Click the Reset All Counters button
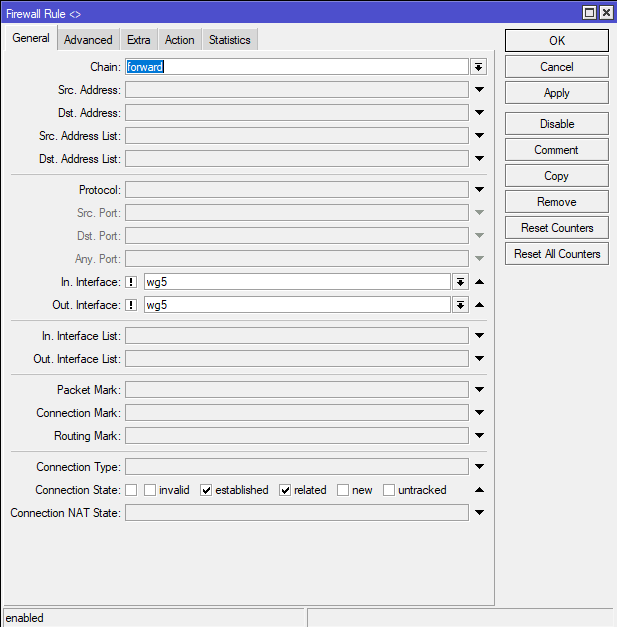Image resolution: width=617 pixels, height=627 pixels. point(557,254)
